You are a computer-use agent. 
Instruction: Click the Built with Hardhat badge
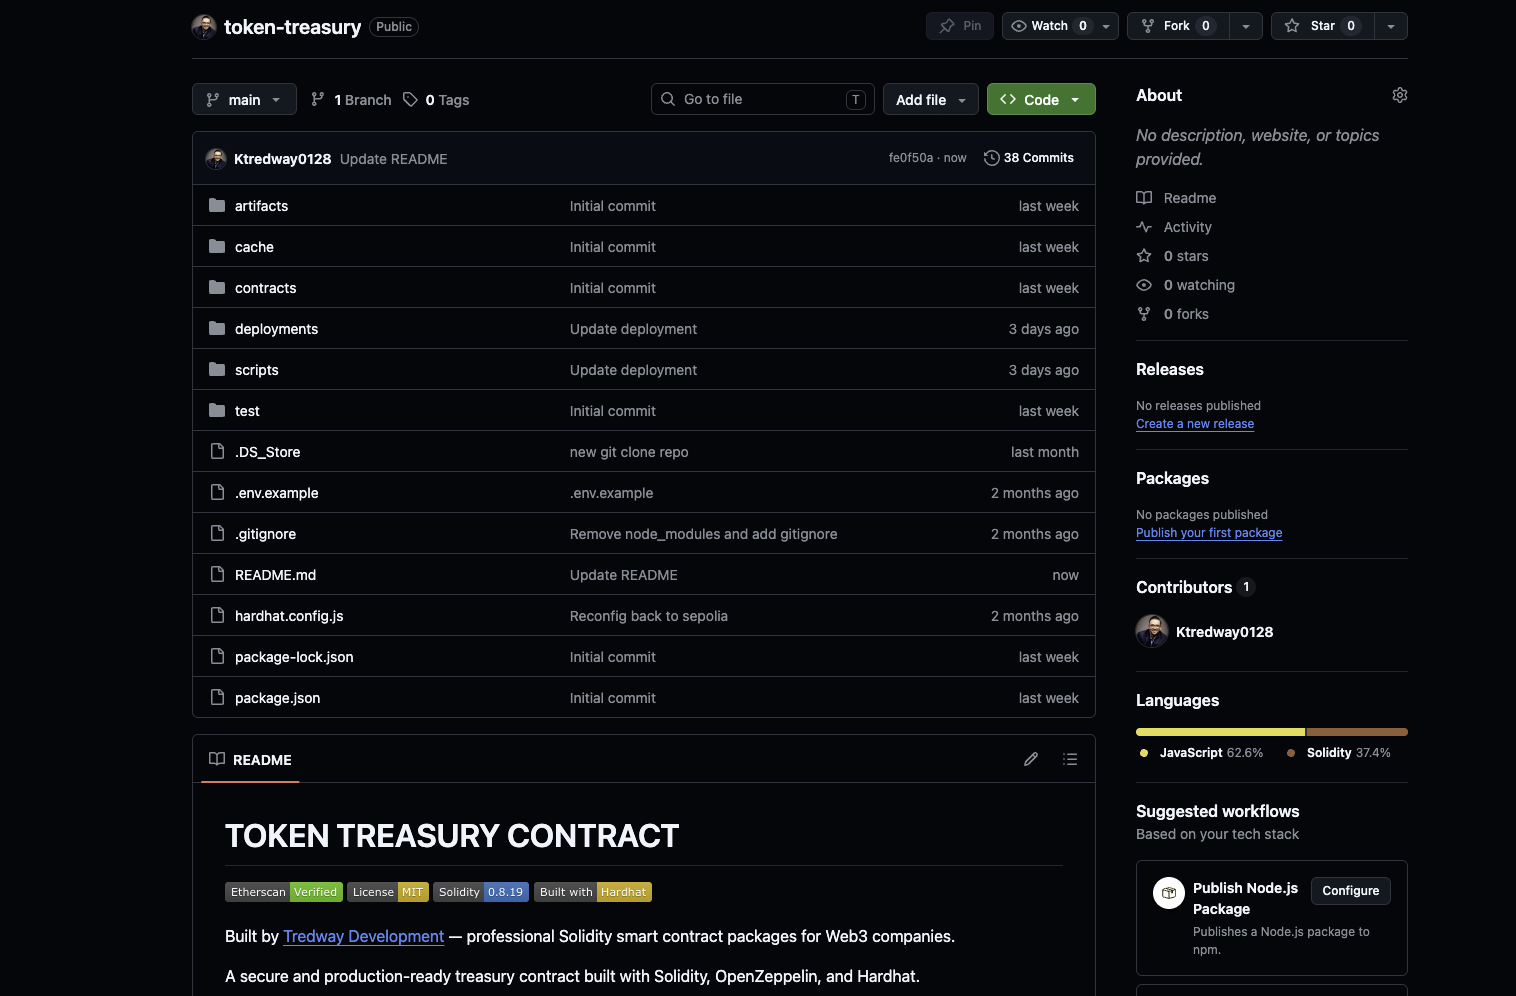point(593,892)
